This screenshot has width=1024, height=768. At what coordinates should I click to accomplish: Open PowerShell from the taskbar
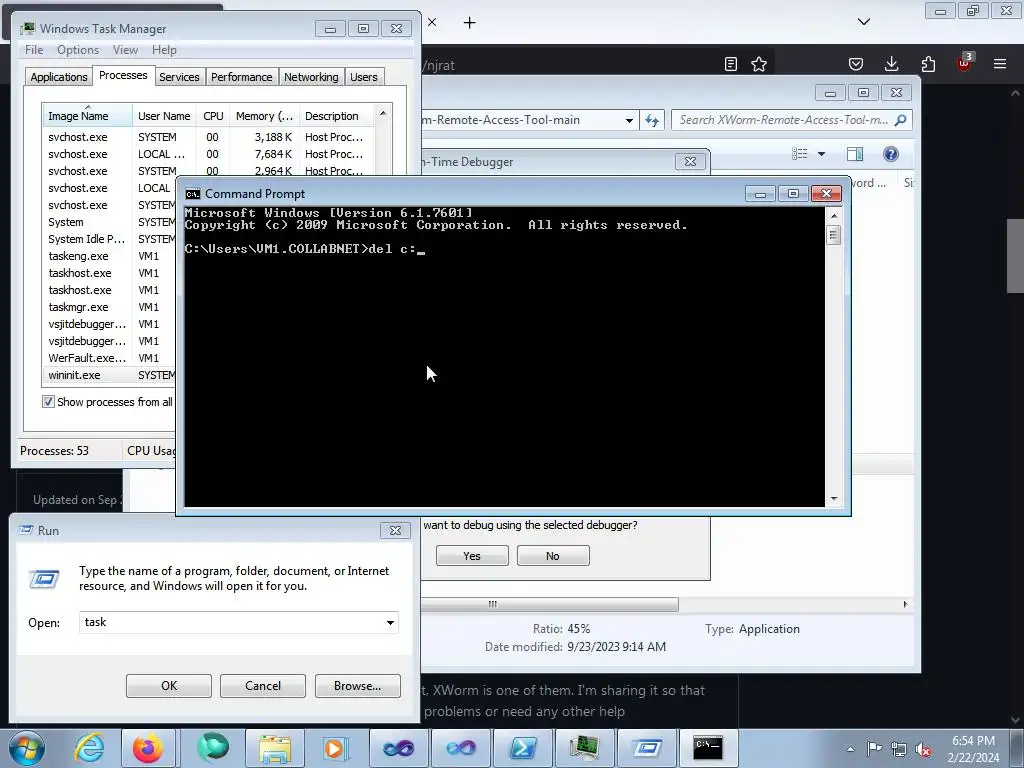pos(522,748)
